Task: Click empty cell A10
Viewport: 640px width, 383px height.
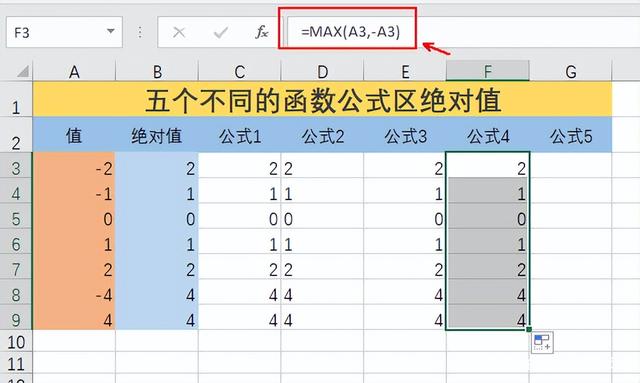Action: pos(74,341)
